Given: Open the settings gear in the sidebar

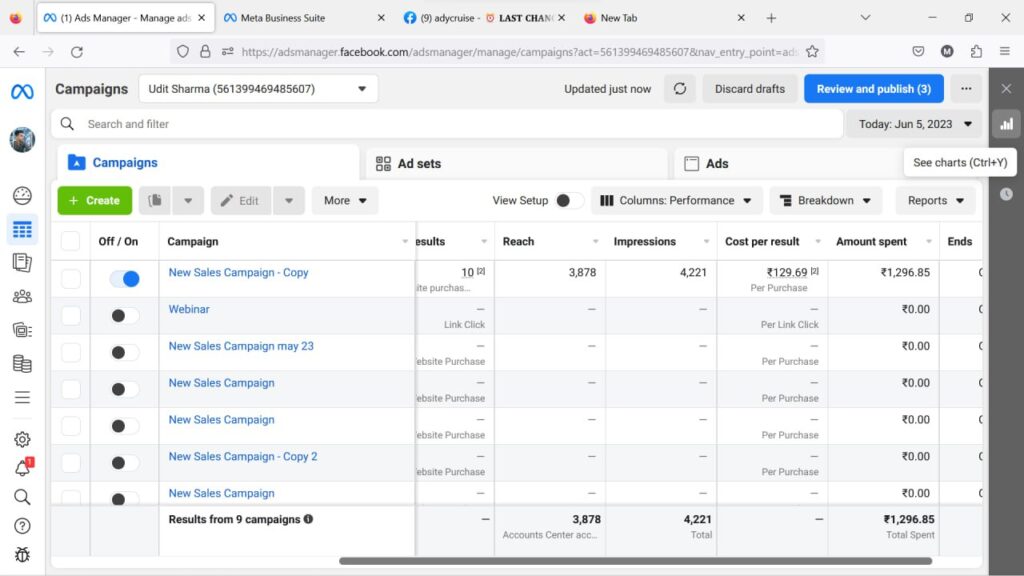Looking at the screenshot, I should point(22,439).
